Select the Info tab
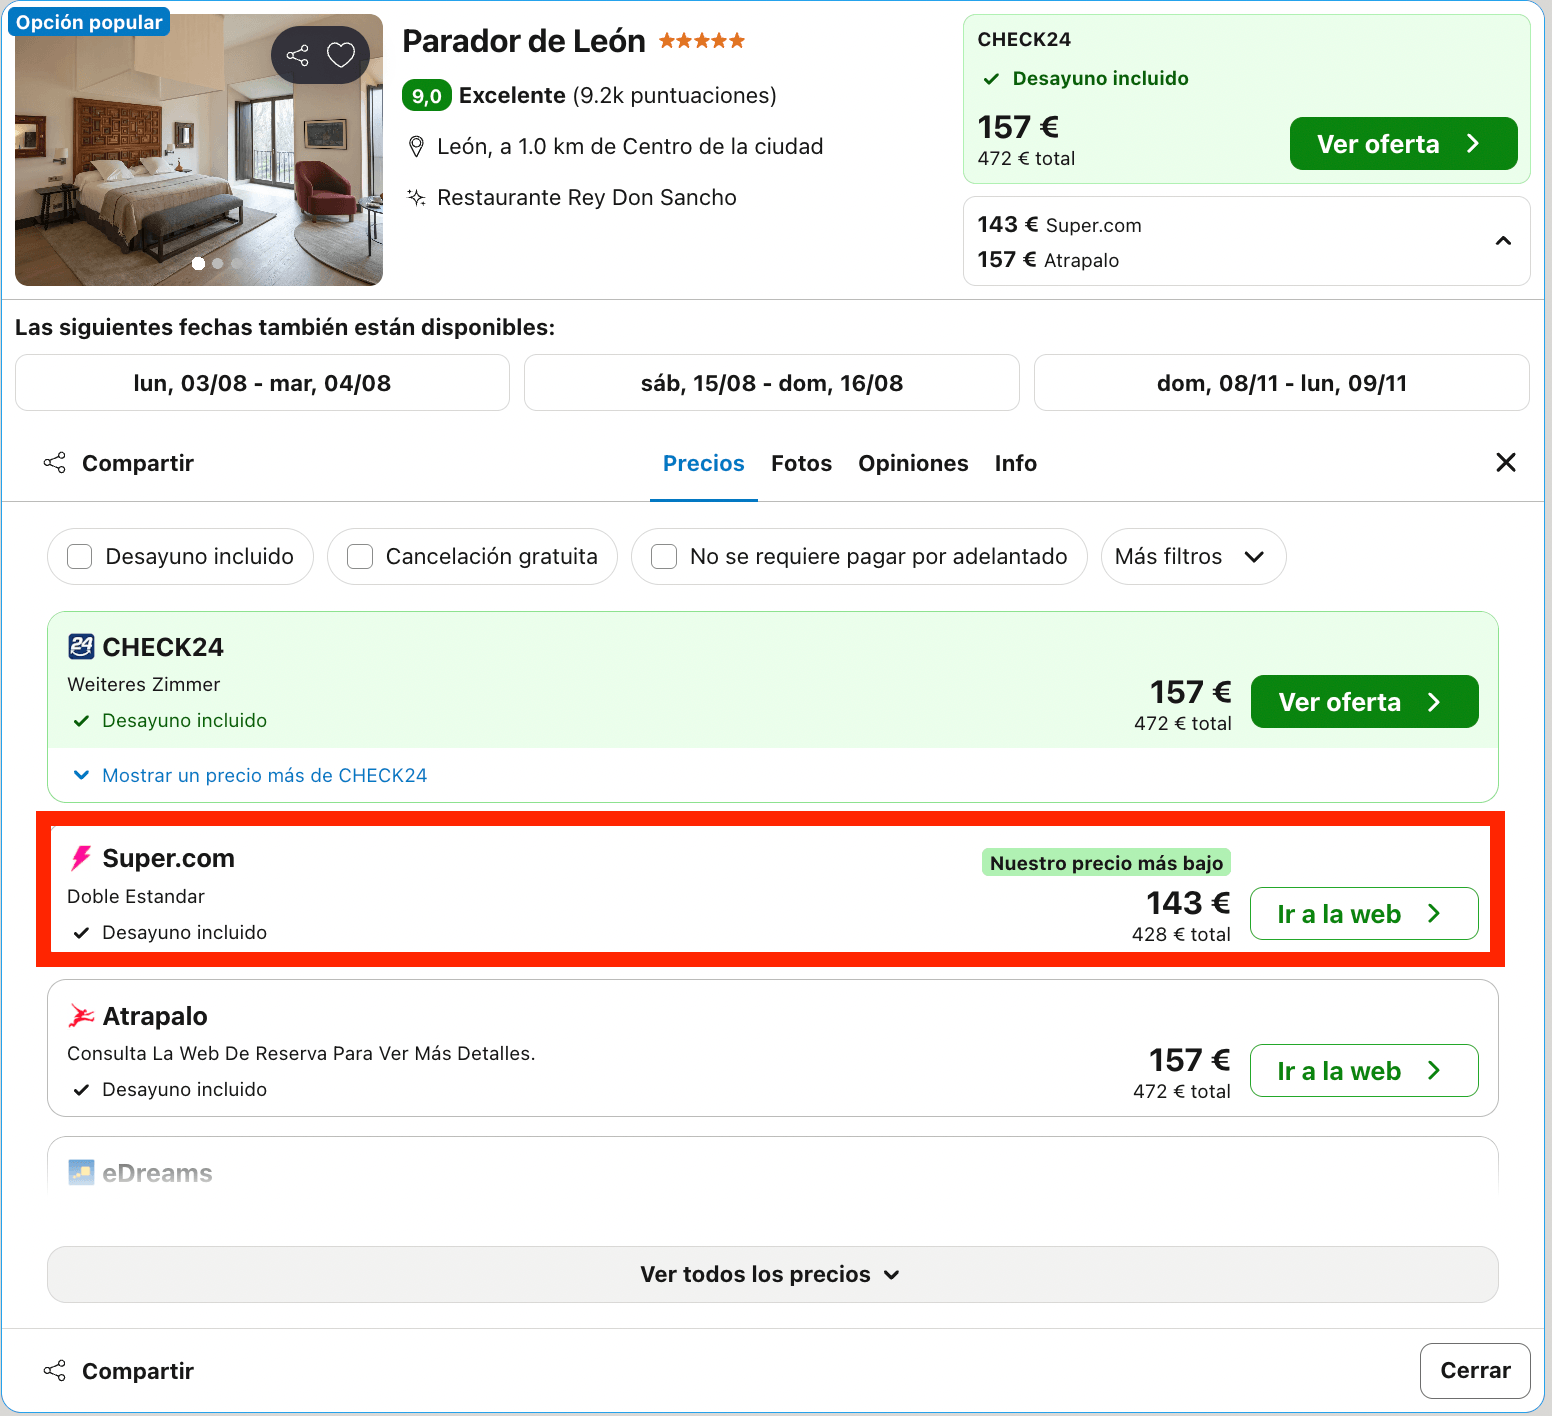Screen dimensions: 1552x1416 pyautogui.click(x=1016, y=463)
